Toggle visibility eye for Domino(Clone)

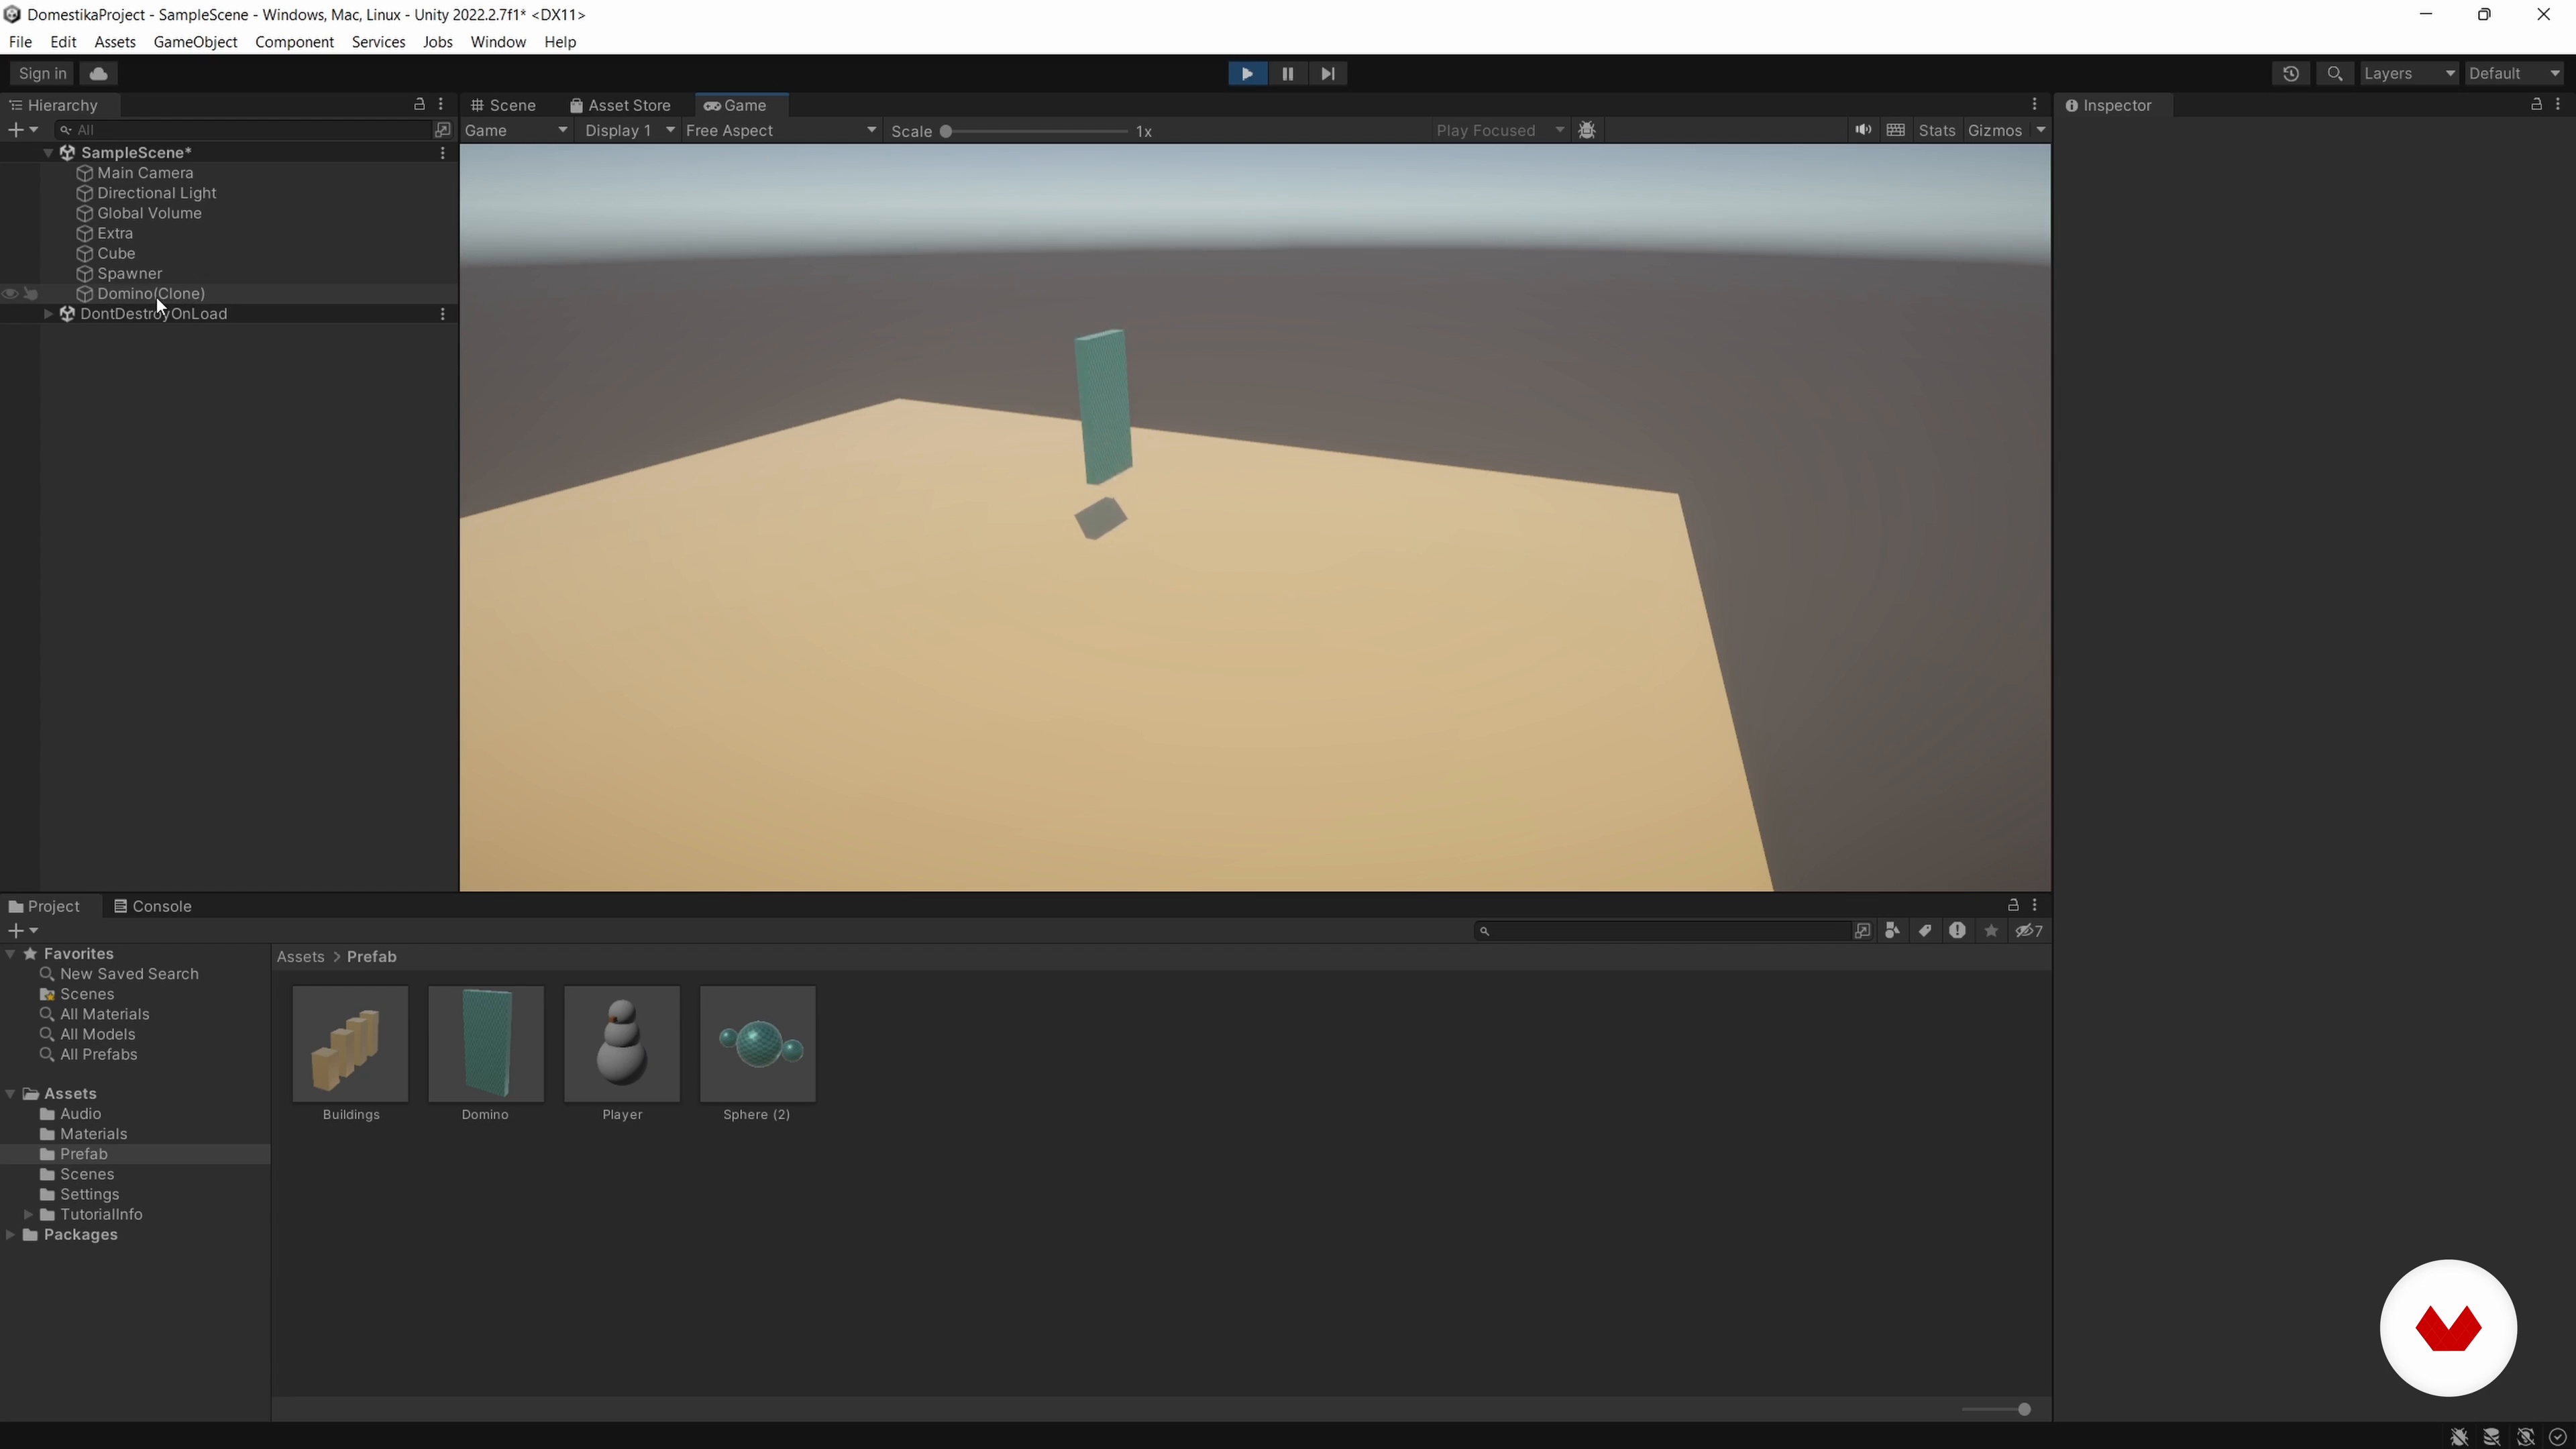(x=10, y=294)
